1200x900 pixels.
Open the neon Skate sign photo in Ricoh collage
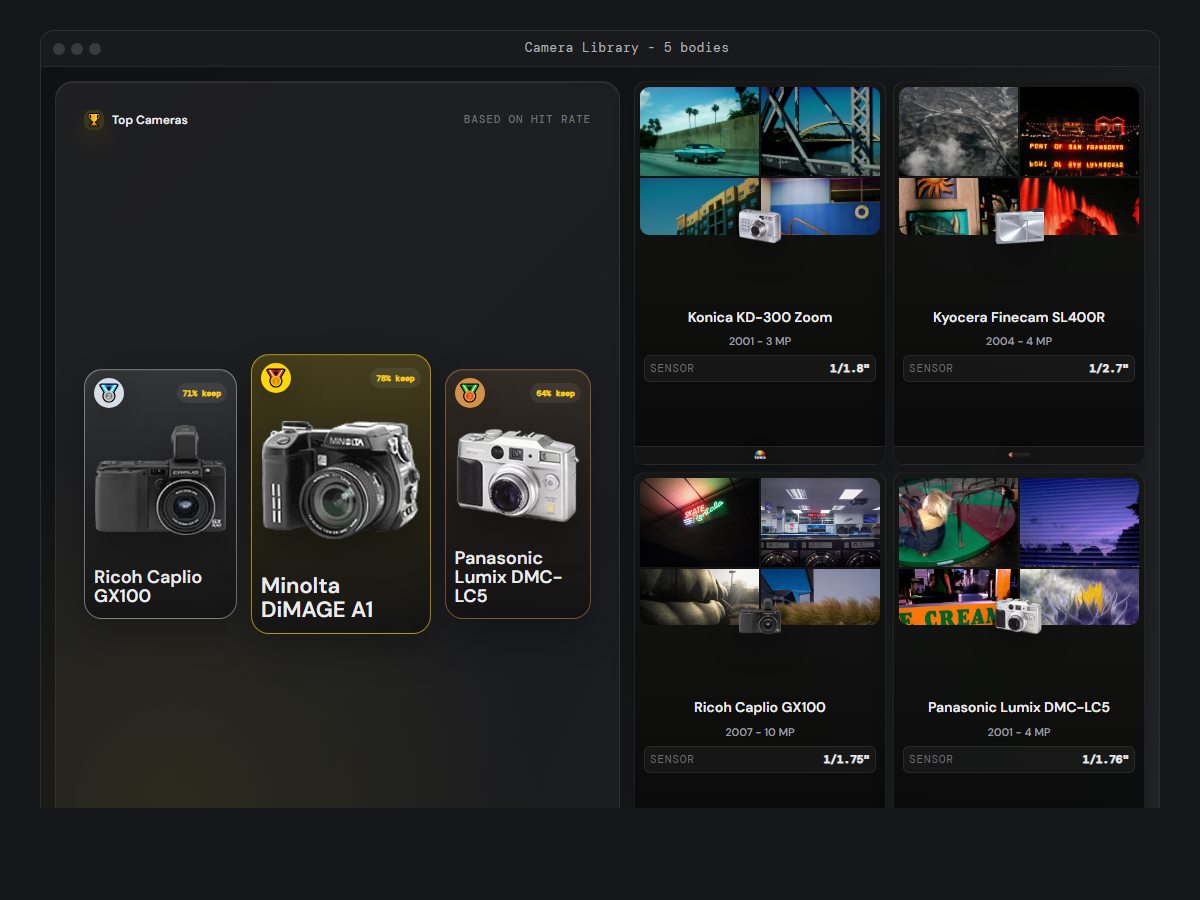tap(699, 522)
